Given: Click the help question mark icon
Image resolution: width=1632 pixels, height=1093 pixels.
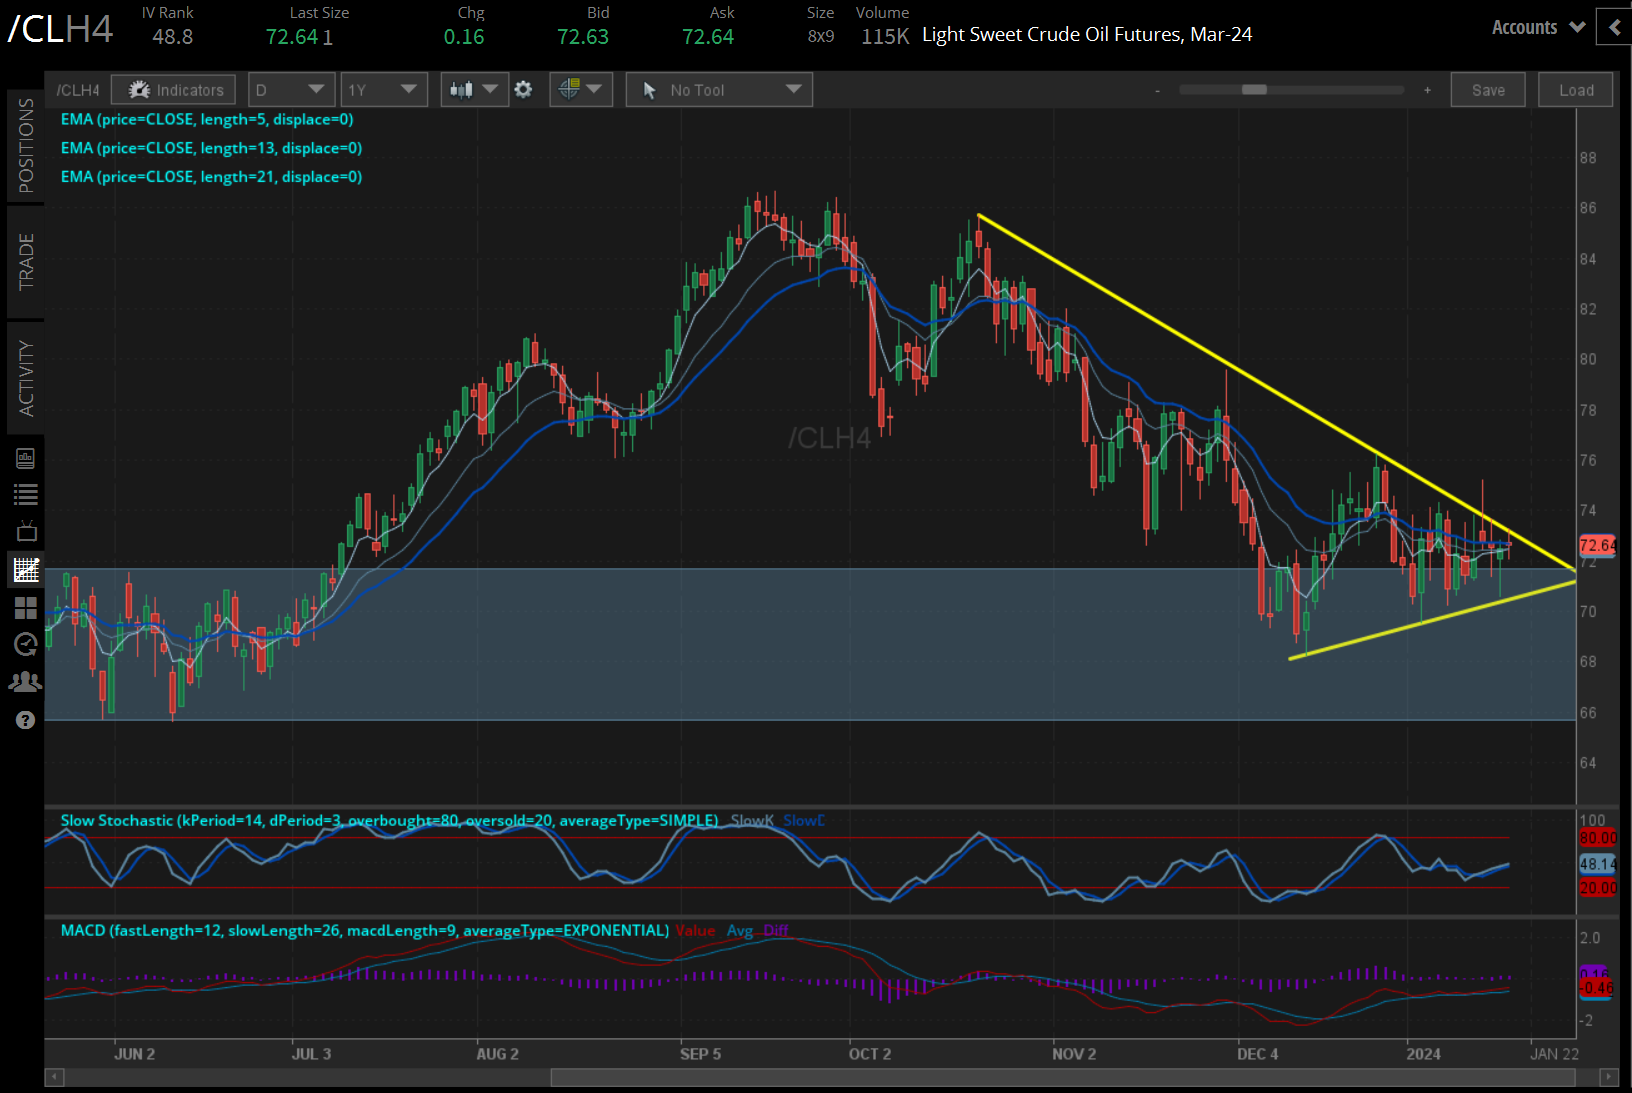Looking at the screenshot, I should (26, 720).
